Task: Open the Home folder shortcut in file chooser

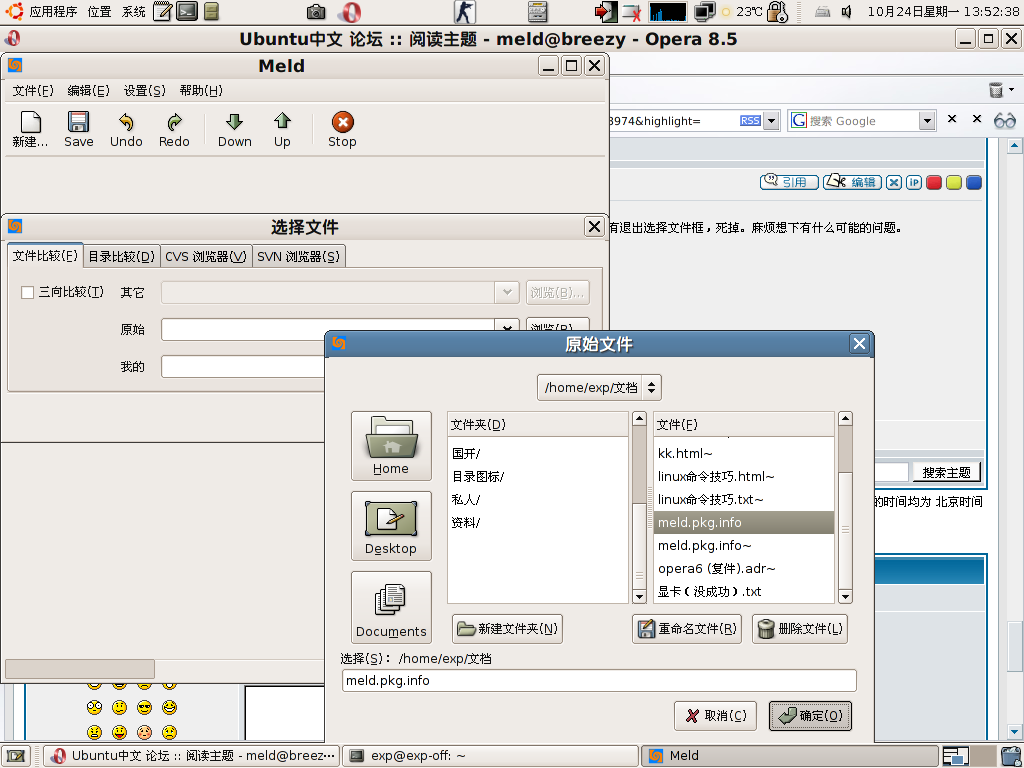Action: (x=391, y=445)
